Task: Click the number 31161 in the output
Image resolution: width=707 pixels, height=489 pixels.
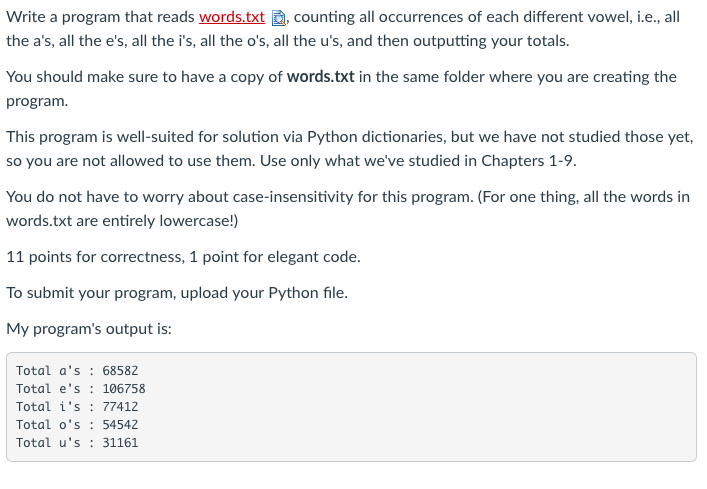Action: point(120,443)
